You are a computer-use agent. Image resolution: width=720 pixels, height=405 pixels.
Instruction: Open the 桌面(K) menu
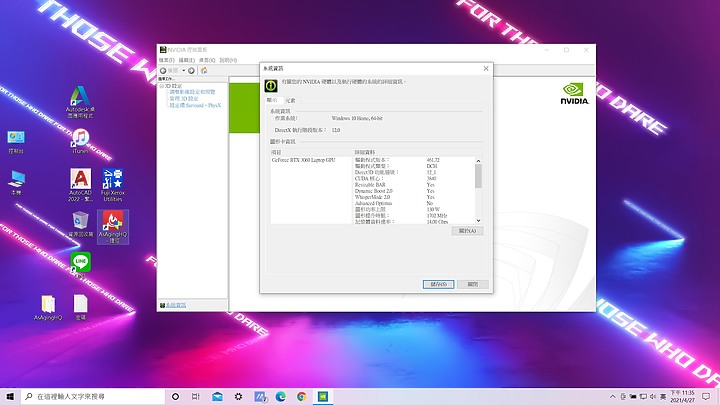coord(207,60)
